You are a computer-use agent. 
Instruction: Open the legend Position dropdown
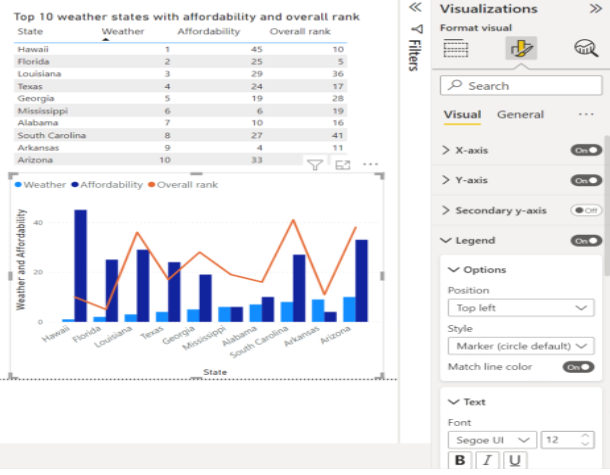(521, 308)
